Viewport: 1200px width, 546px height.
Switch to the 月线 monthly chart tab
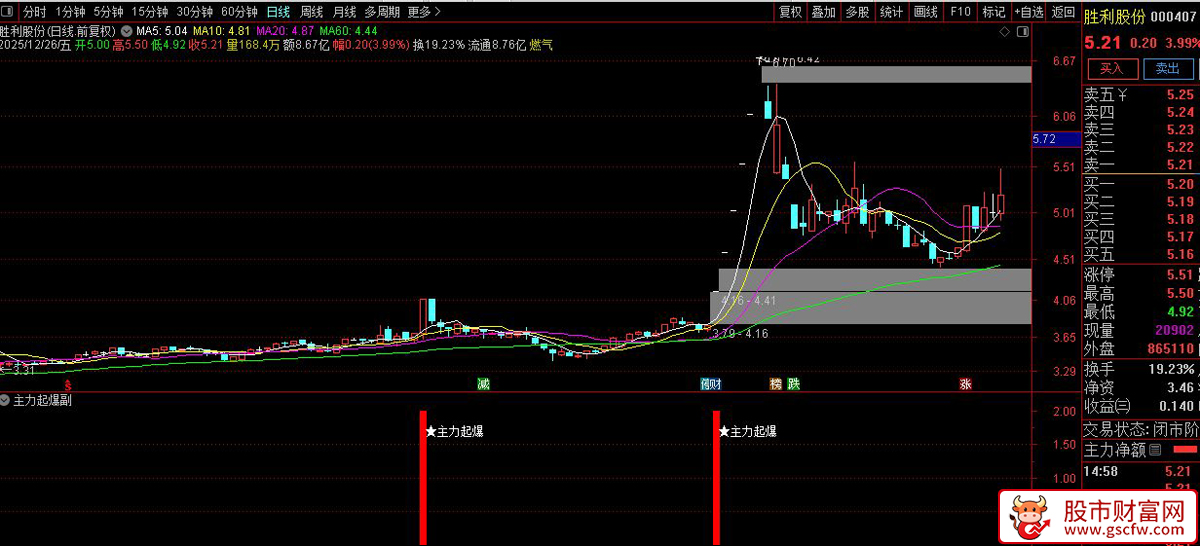point(344,12)
